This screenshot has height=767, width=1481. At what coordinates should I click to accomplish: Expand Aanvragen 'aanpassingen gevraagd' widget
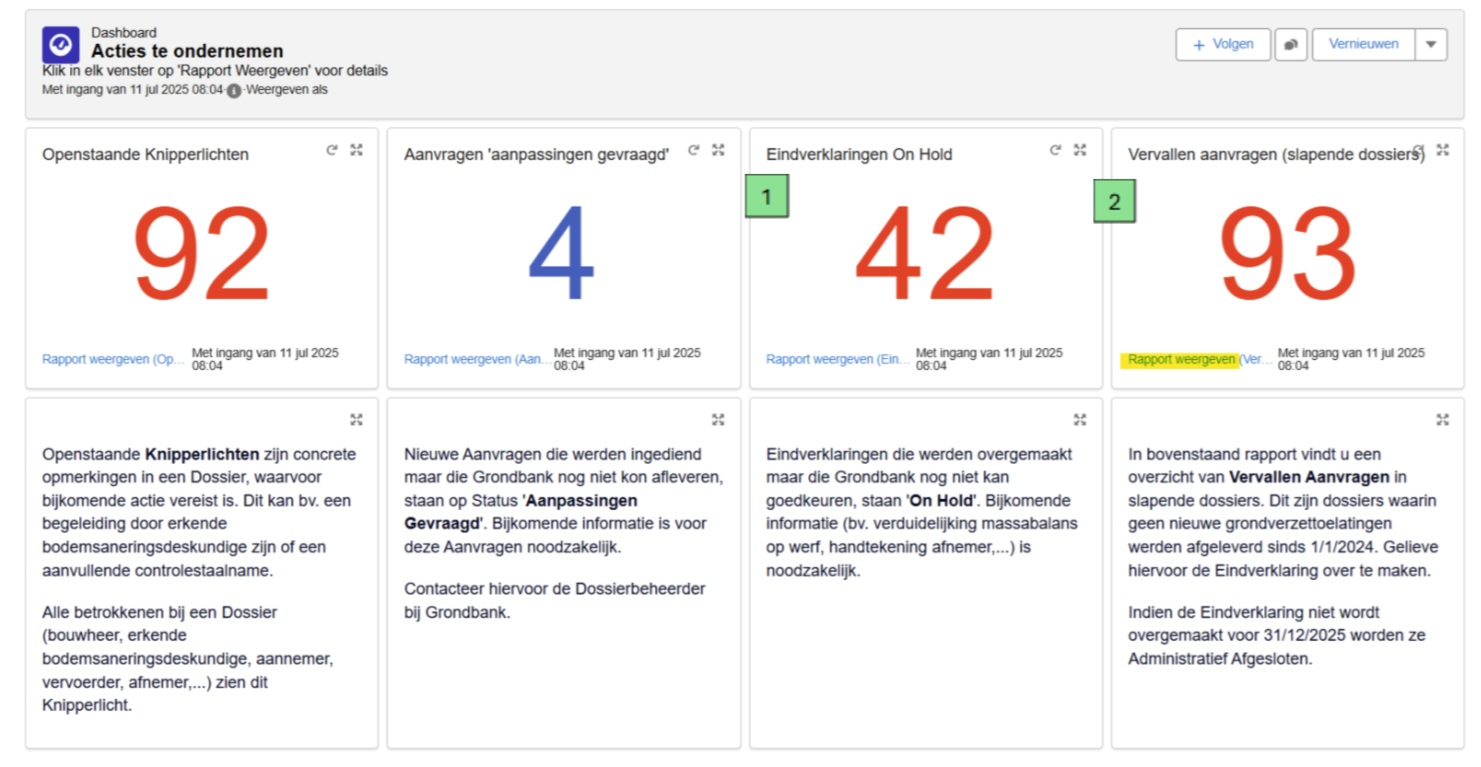pyautogui.click(x=718, y=150)
